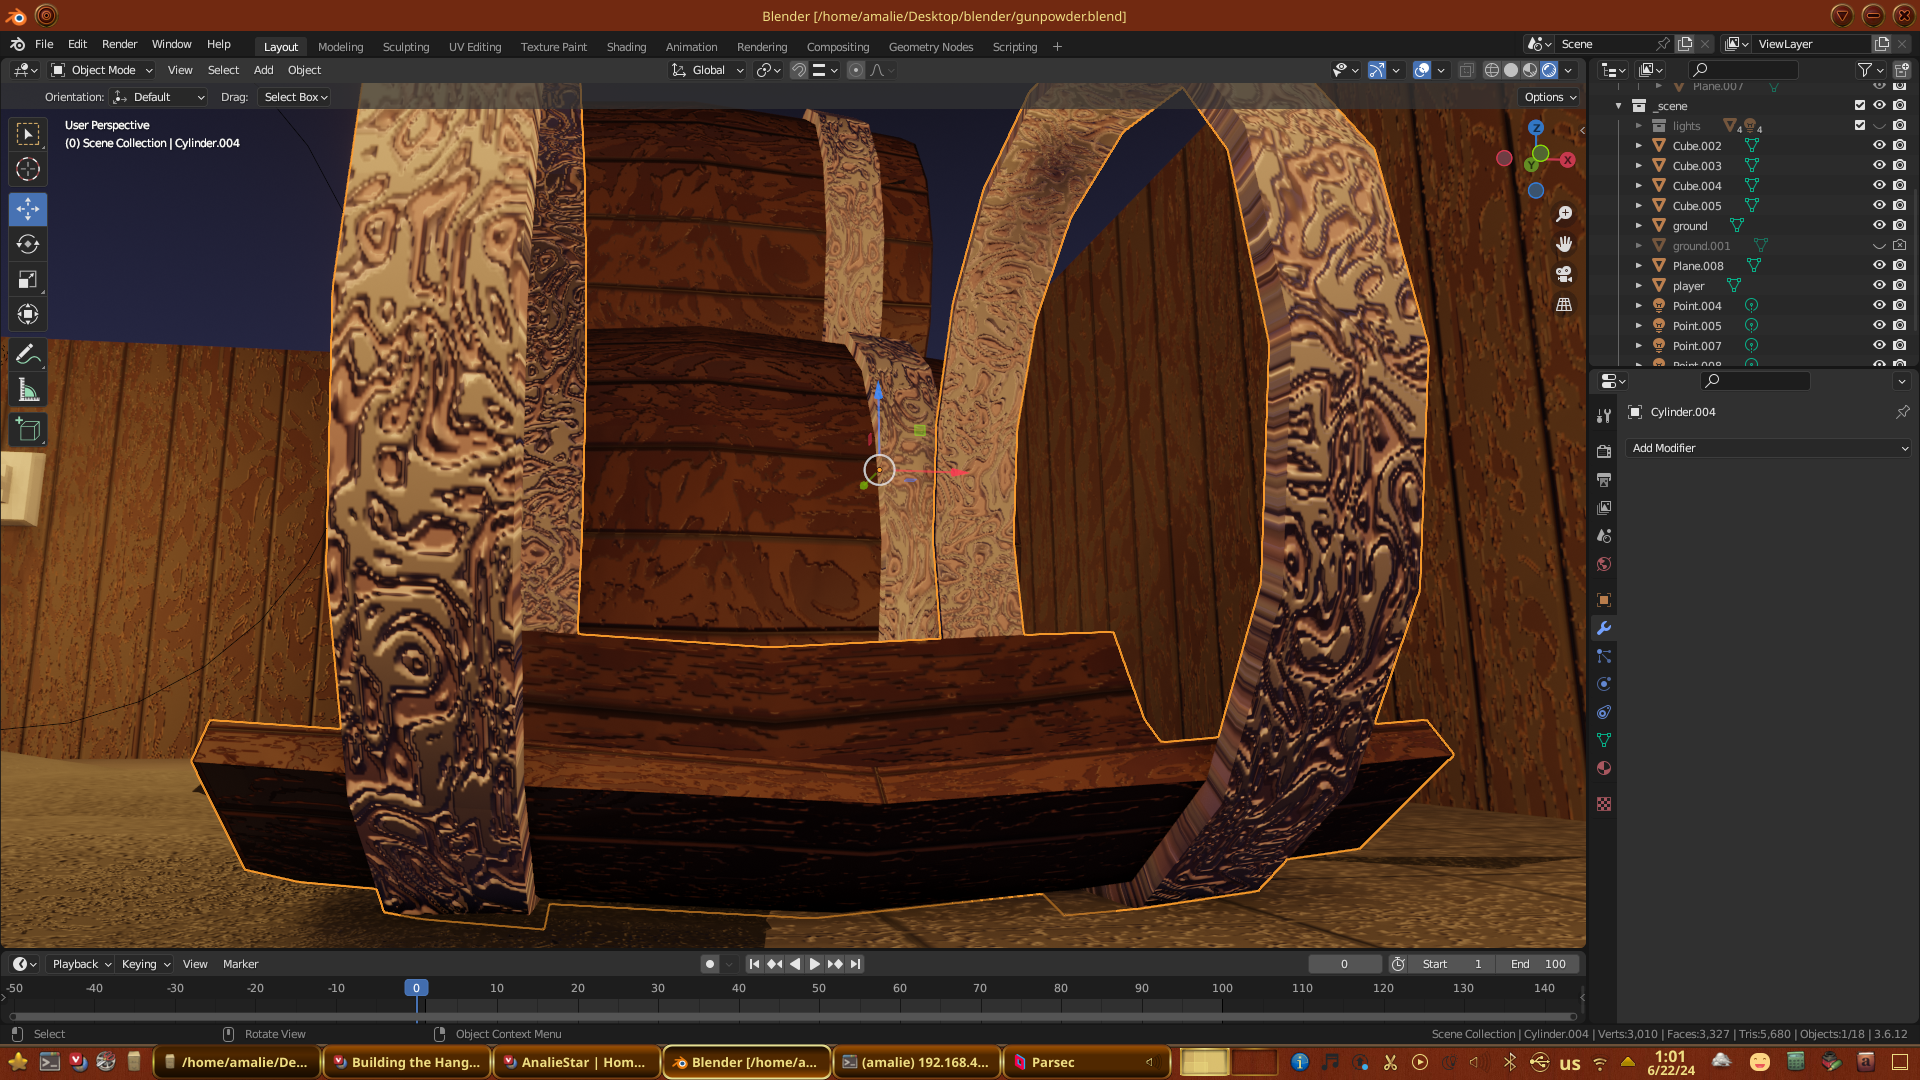1920x1080 pixels.
Task: Open the Object Mode dropdown
Action: (102, 70)
